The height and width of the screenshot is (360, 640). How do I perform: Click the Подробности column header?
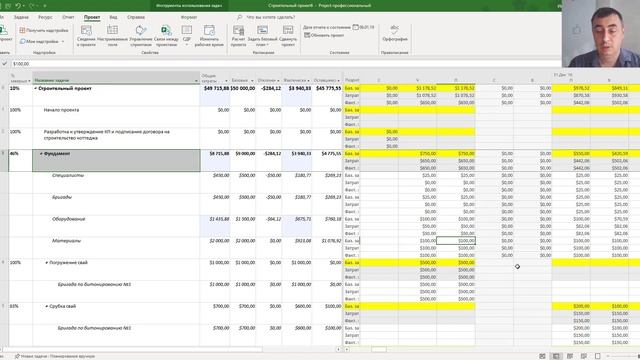coord(352,80)
